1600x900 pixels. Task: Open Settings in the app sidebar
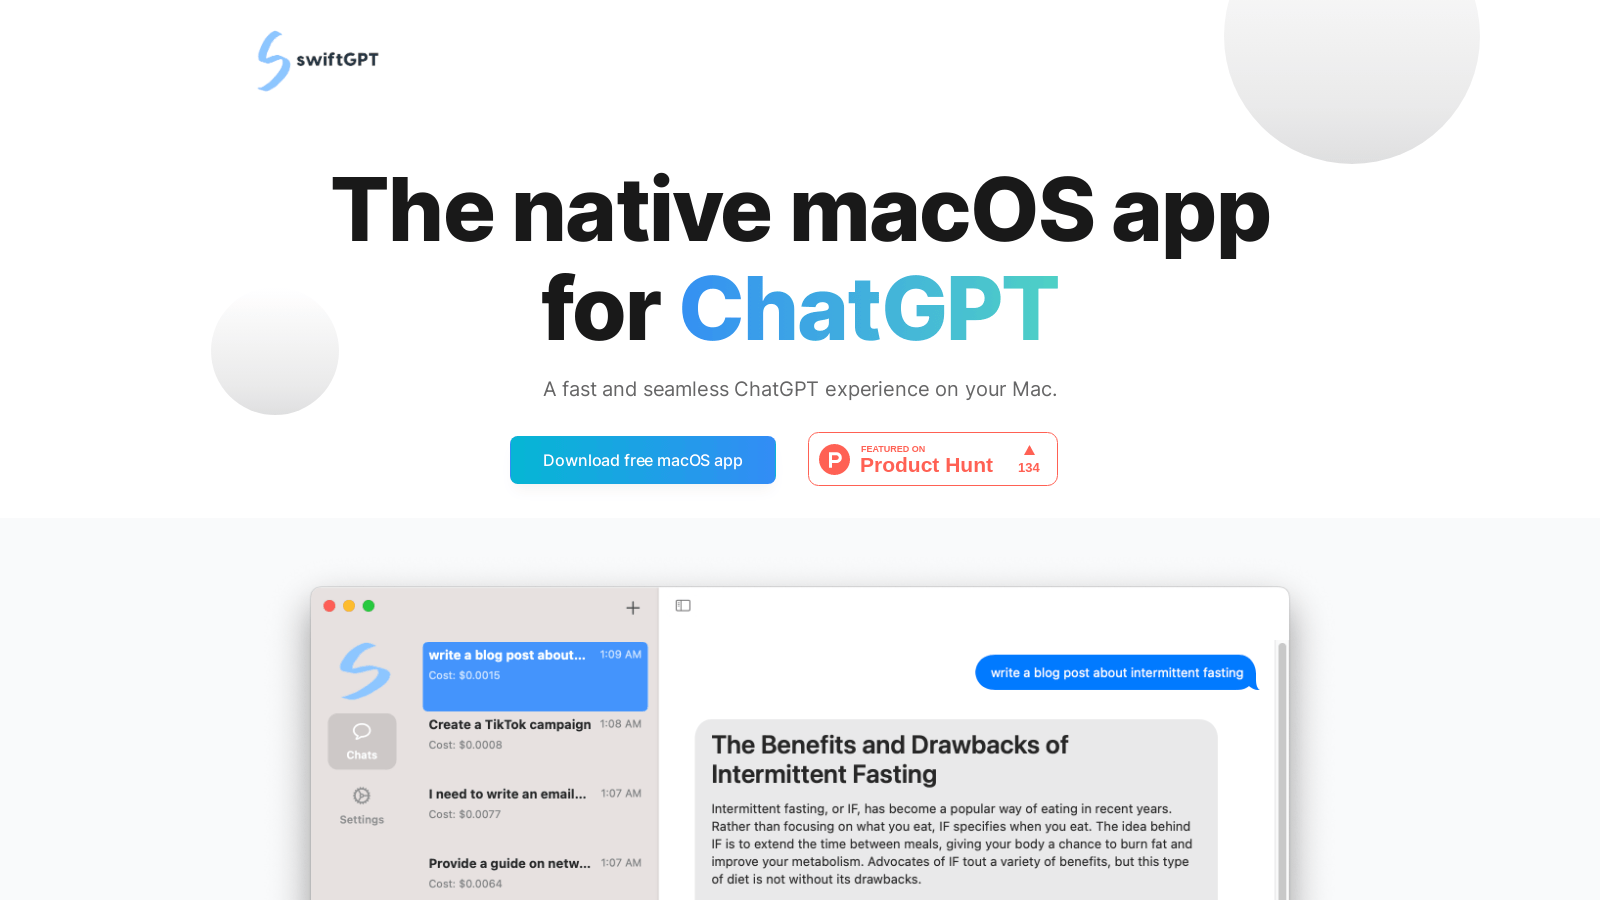[362, 805]
